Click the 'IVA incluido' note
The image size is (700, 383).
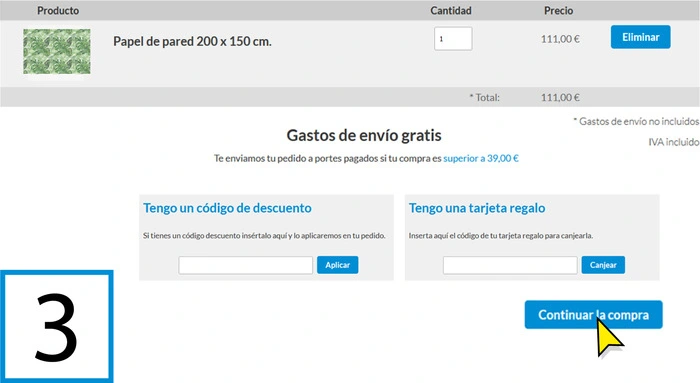click(x=674, y=142)
